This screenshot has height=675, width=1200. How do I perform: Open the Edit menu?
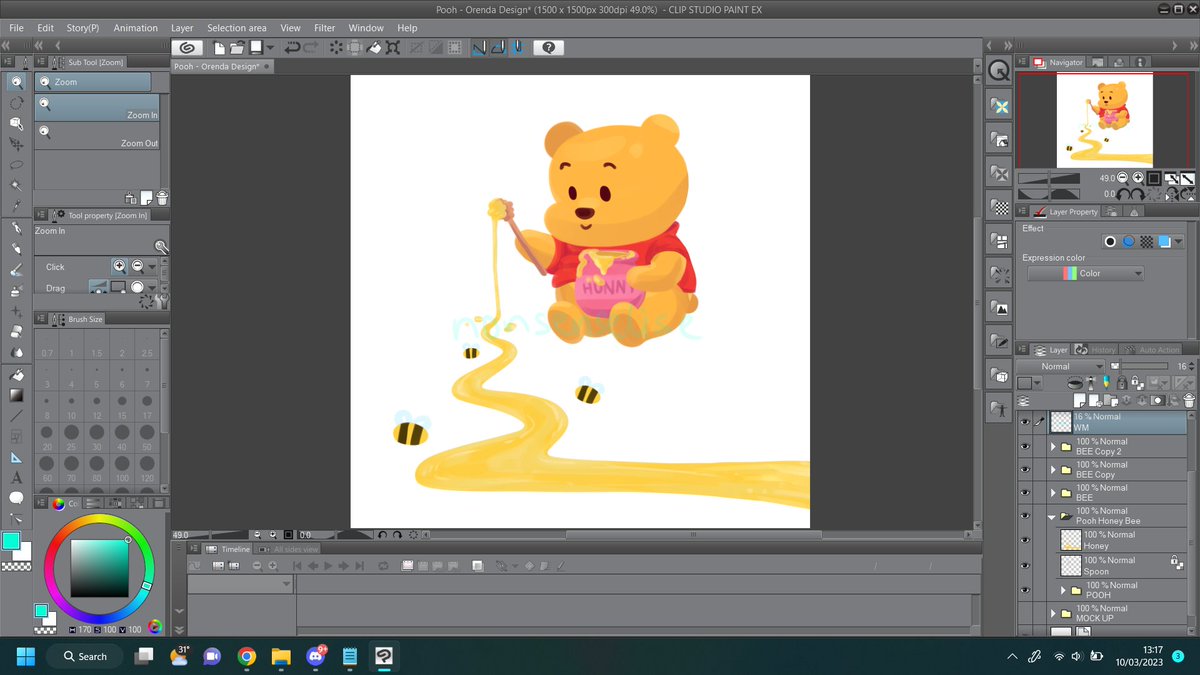click(46, 28)
